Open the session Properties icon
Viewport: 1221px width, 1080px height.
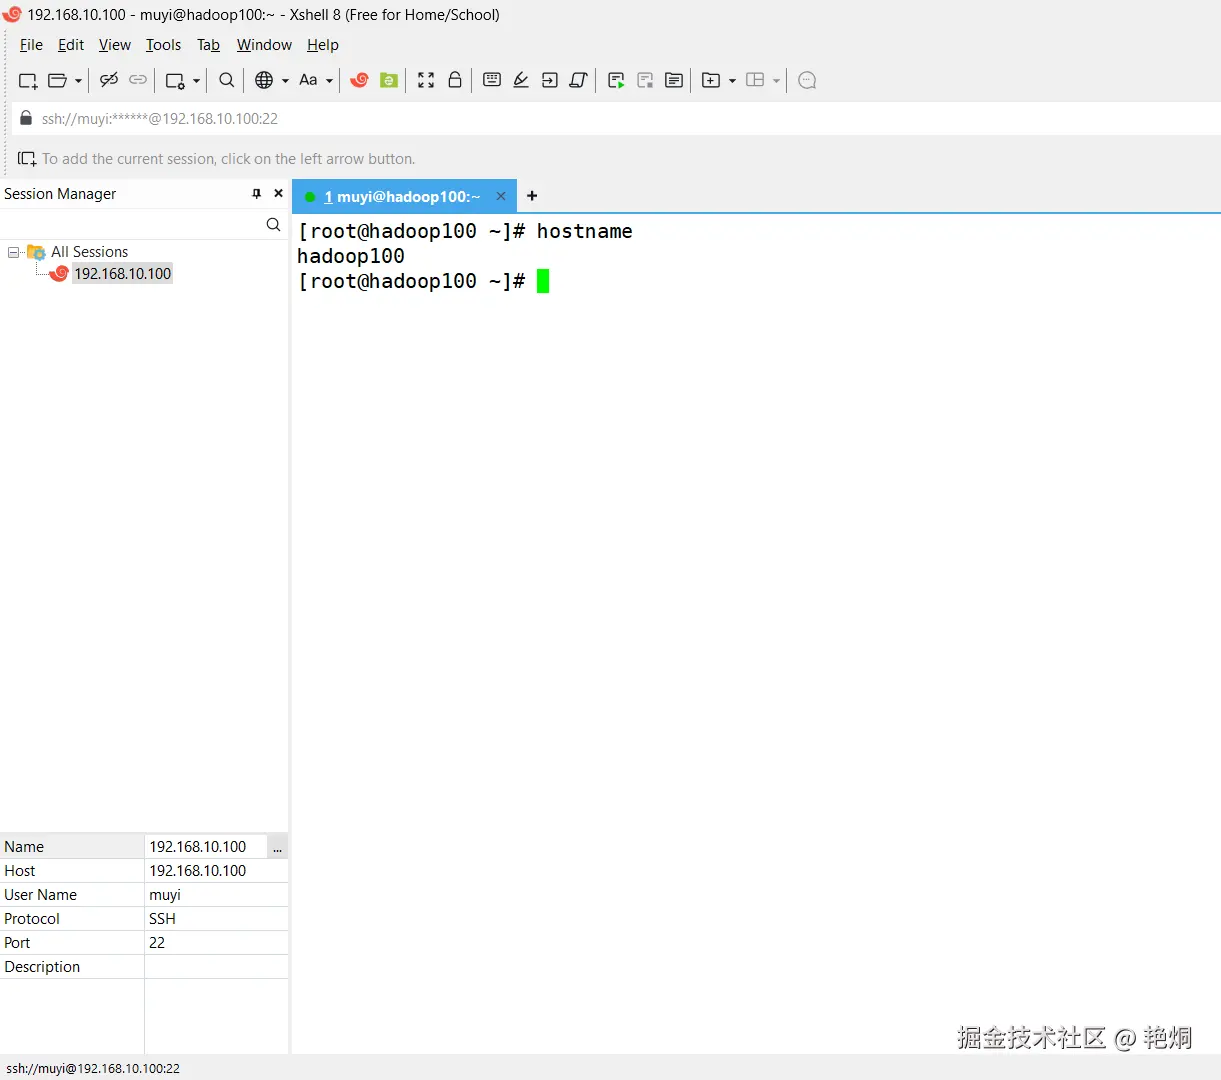click(175, 81)
